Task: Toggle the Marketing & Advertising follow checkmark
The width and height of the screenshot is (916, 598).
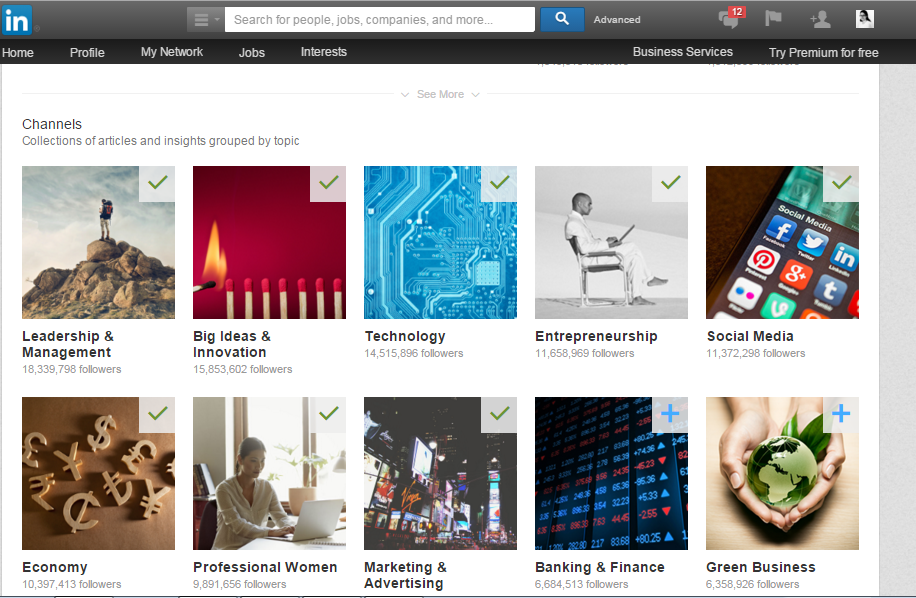Action: tap(499, 415)
